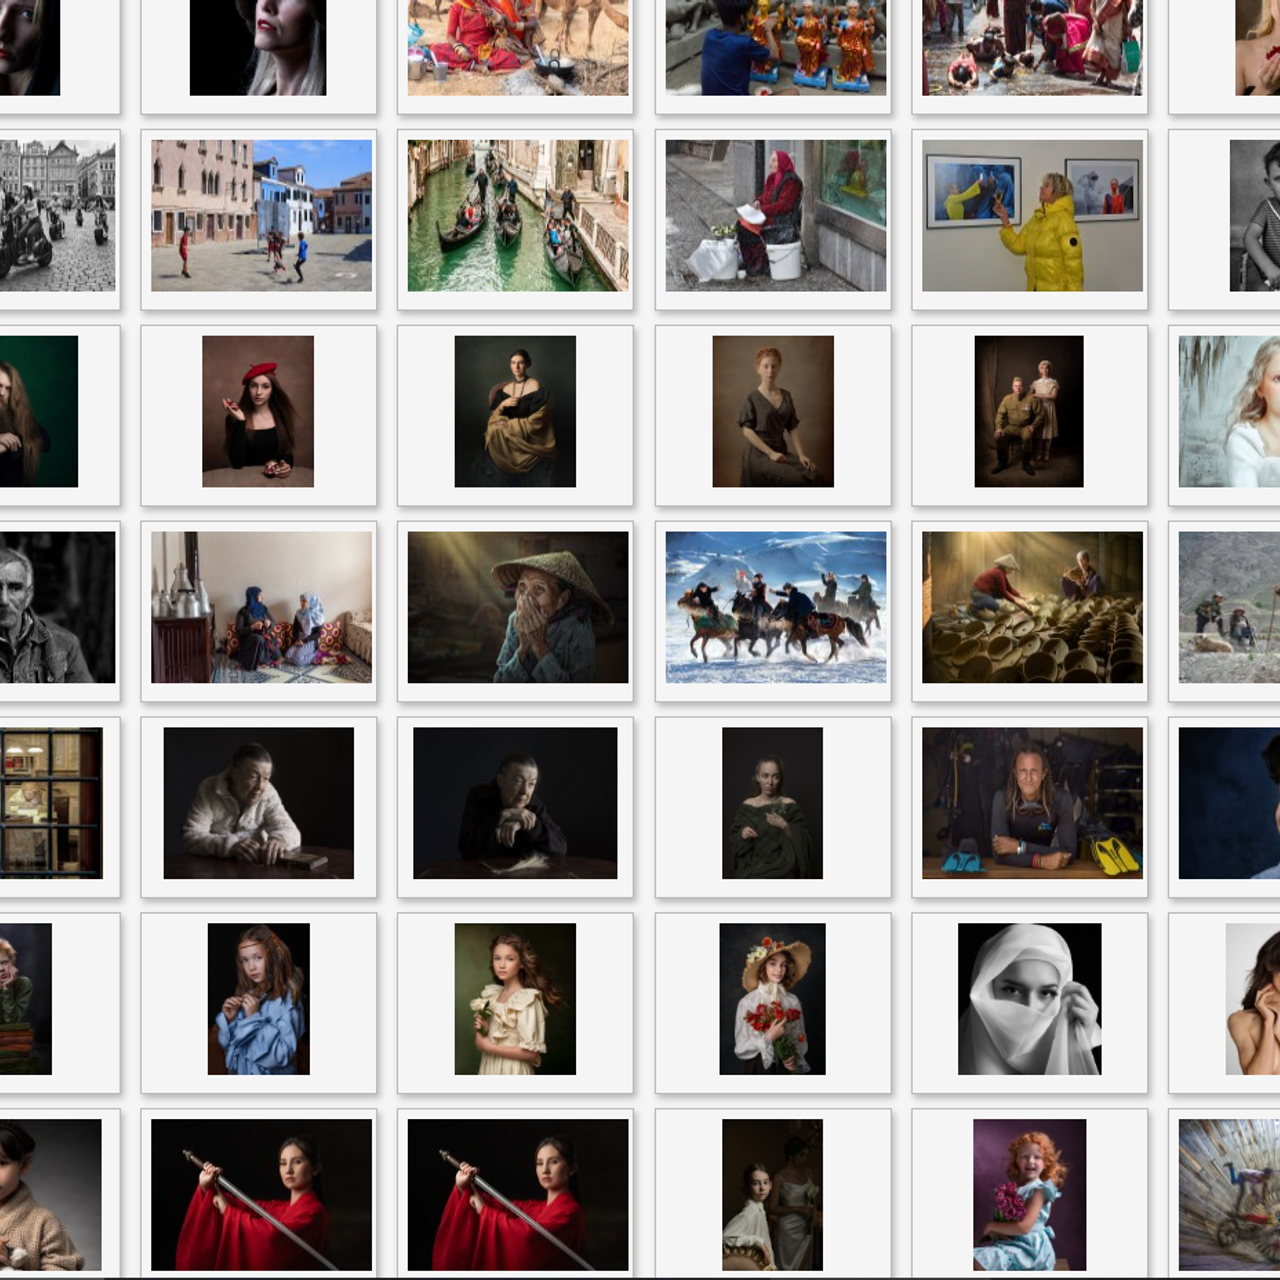Select the first woman in red with sword
This screenshot has height=1280, width=1280.
pyautogui.click(x=261, y=1195)
